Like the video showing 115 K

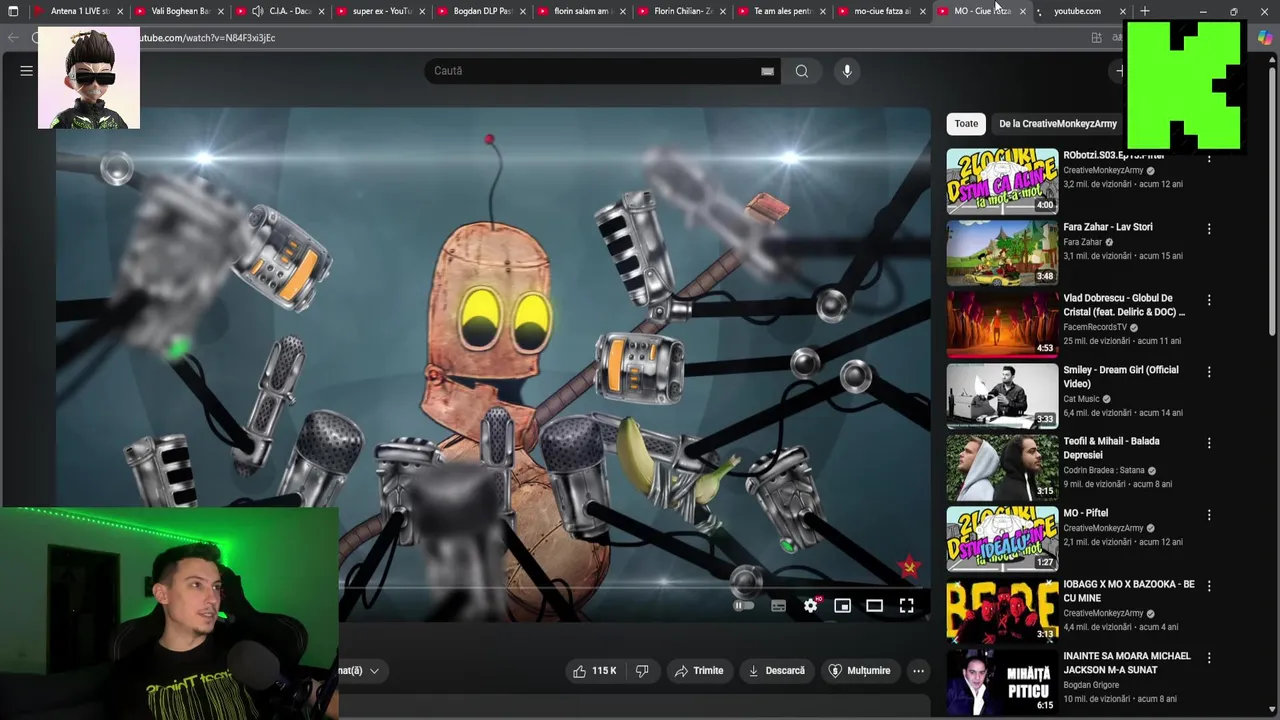click(x=594, y=671)
